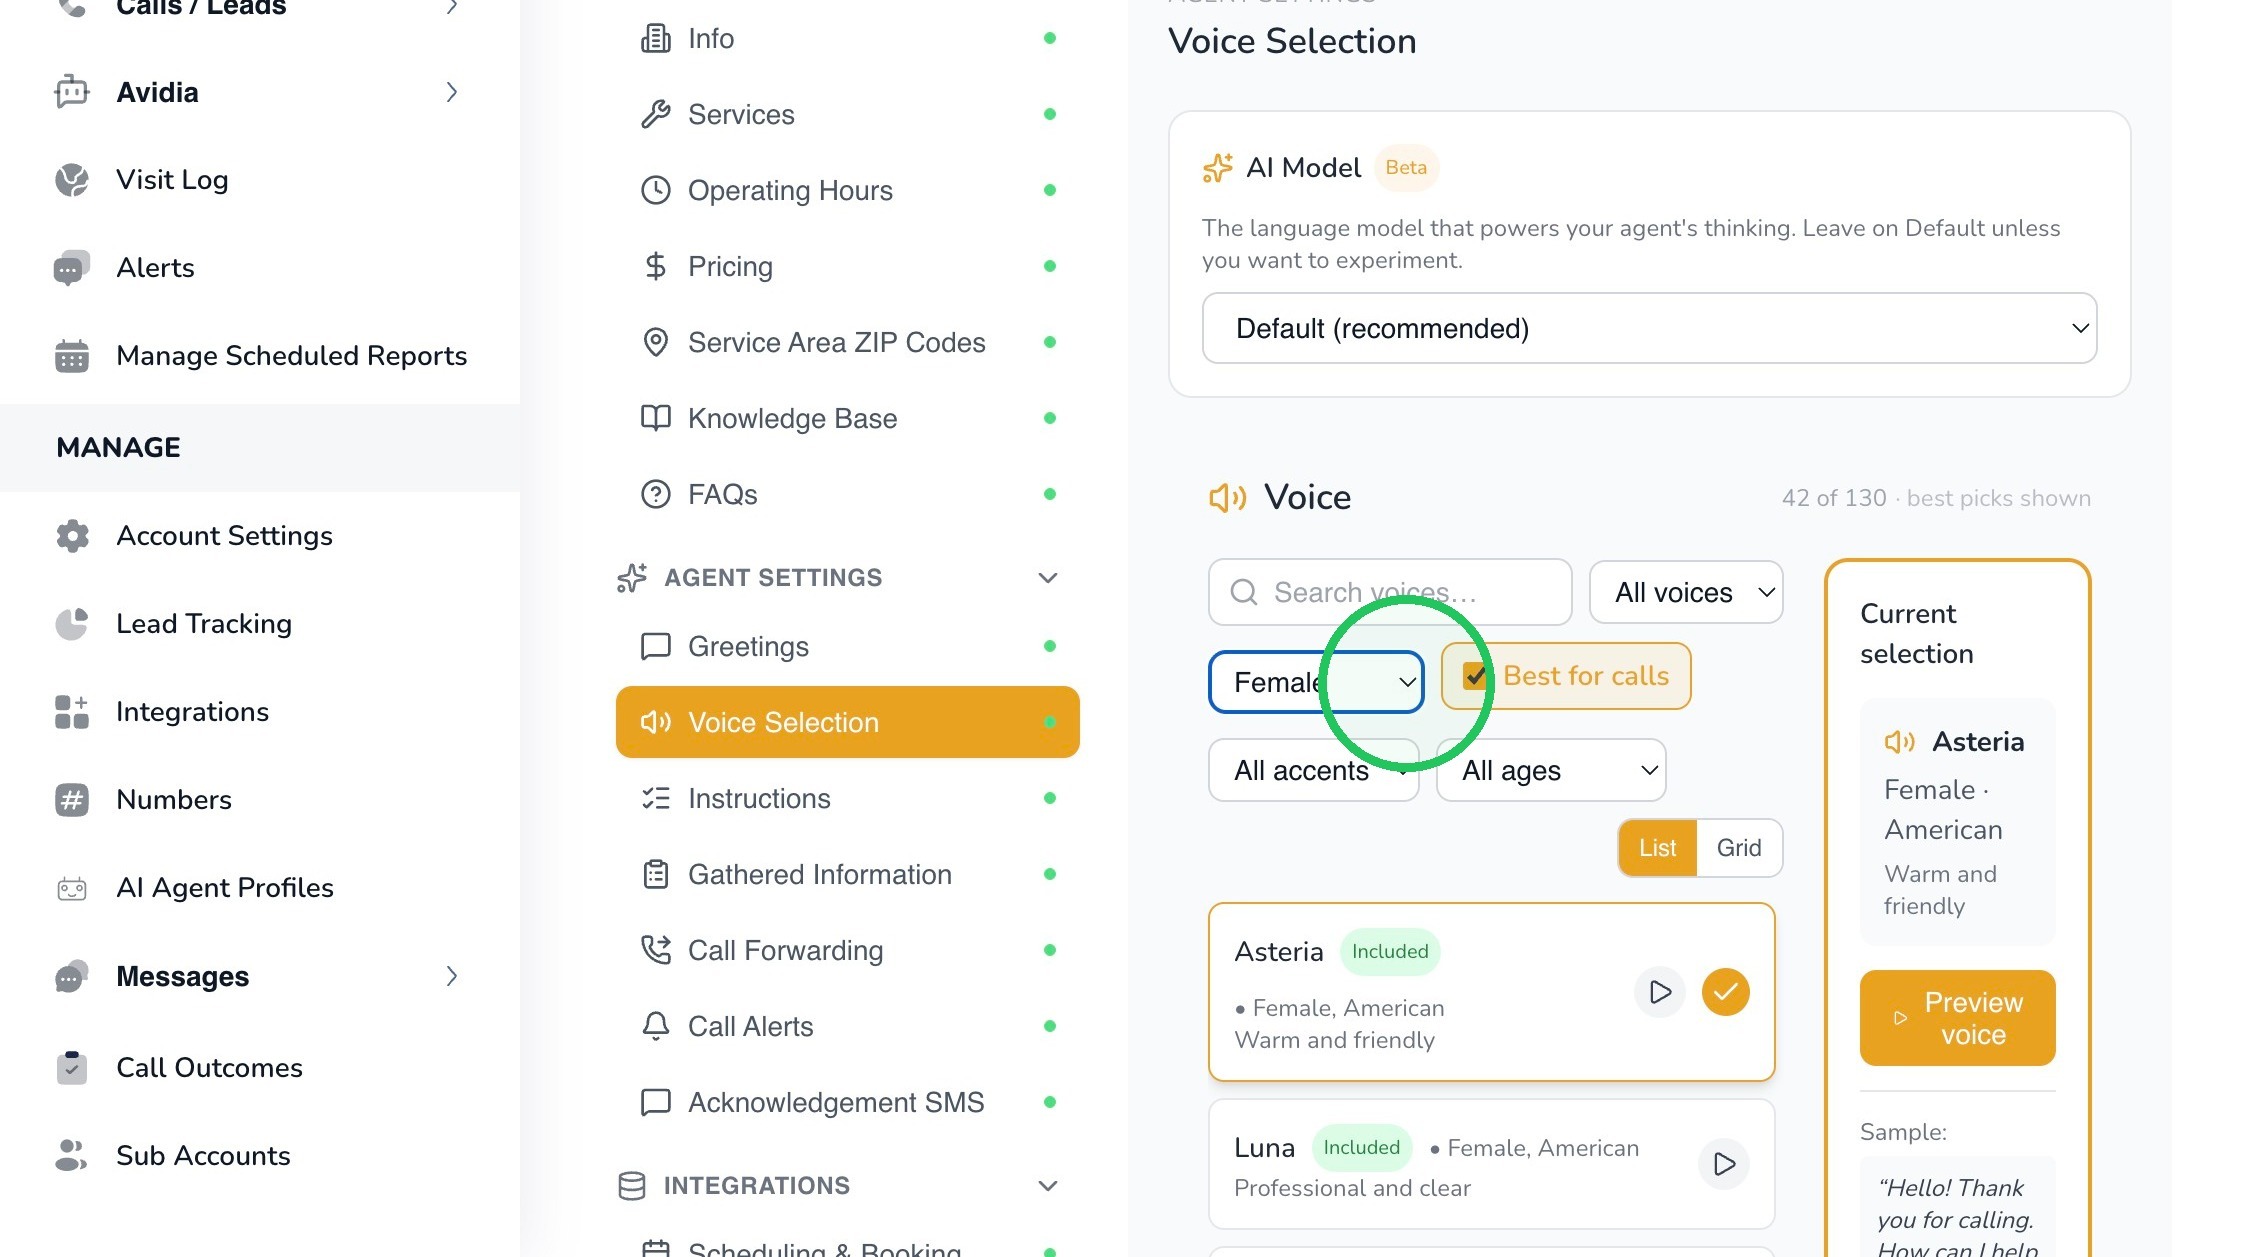The image size is (2252, 1257).
Task: Click the Account Settings gear icon
Action: coord(72,536)
